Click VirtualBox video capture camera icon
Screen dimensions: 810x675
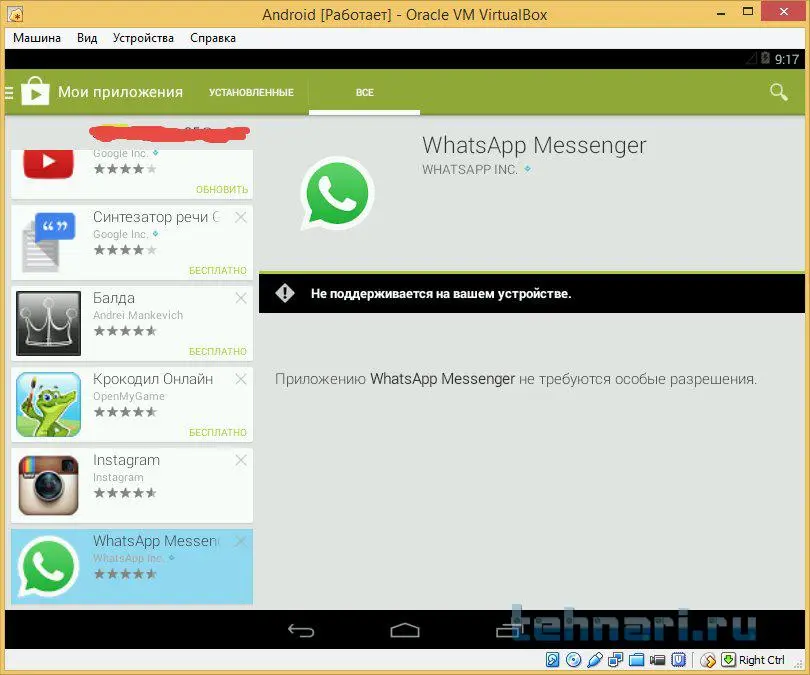[x=658, y=660]
